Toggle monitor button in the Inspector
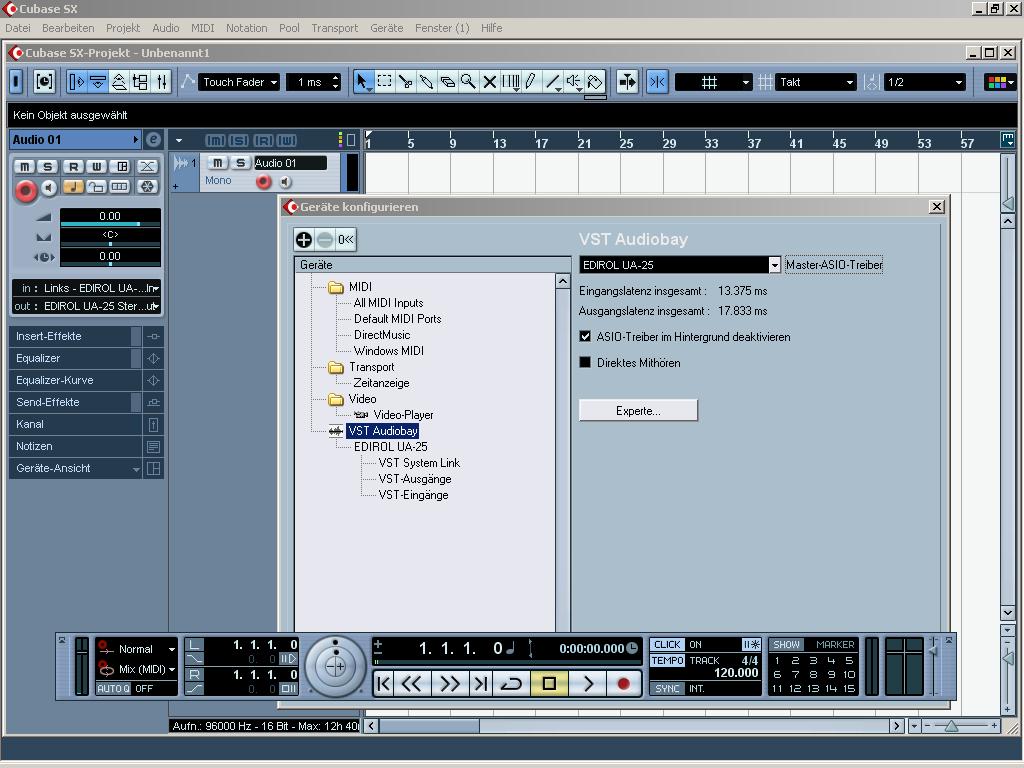Viewport: 1024px width, 768px height. 50,188
